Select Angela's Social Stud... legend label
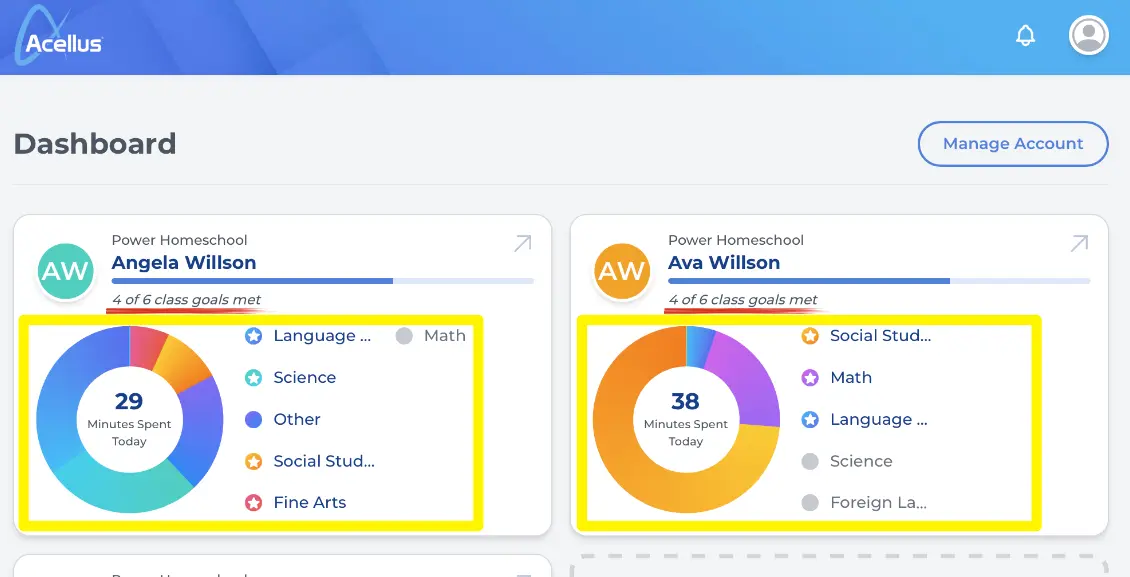The height and width of the screenshot is (577, 1130). tap(324, 461)
